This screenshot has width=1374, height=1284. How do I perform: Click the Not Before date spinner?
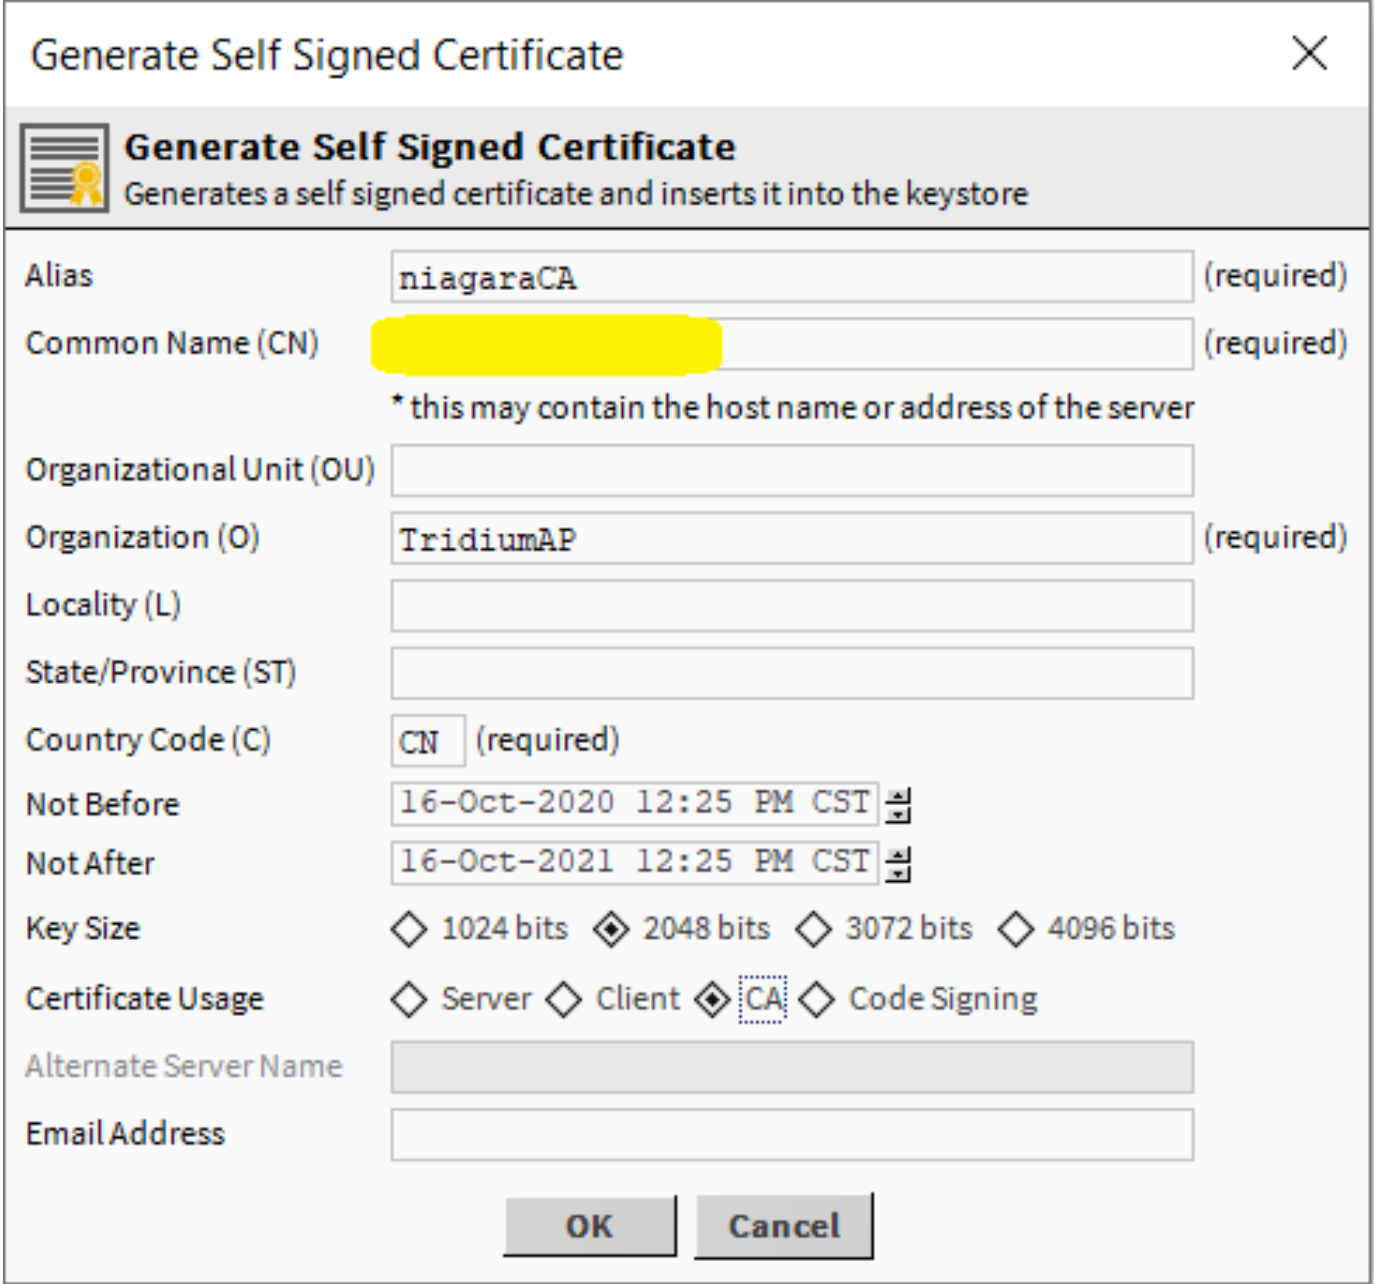[x=898, y=804]
